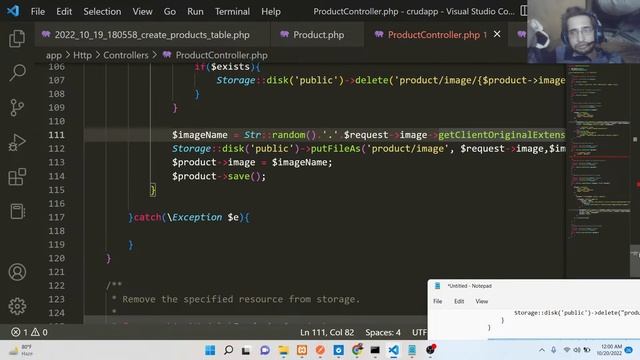Viewport: 640px width, 360px height.
Task: Open Task View on the taskbar
Action: click(x=246, y=350)
